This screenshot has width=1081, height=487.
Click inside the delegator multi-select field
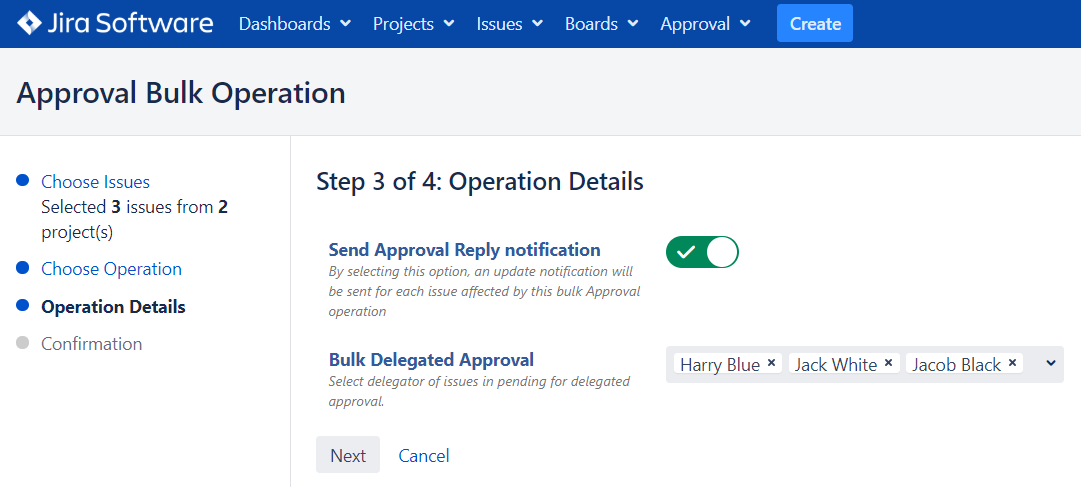[1030, 364]
